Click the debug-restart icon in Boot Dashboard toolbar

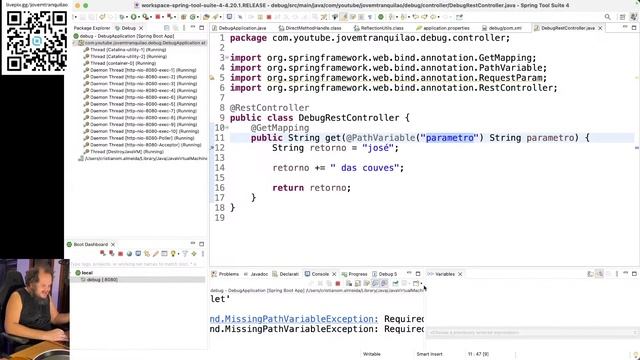pos(111,253)
